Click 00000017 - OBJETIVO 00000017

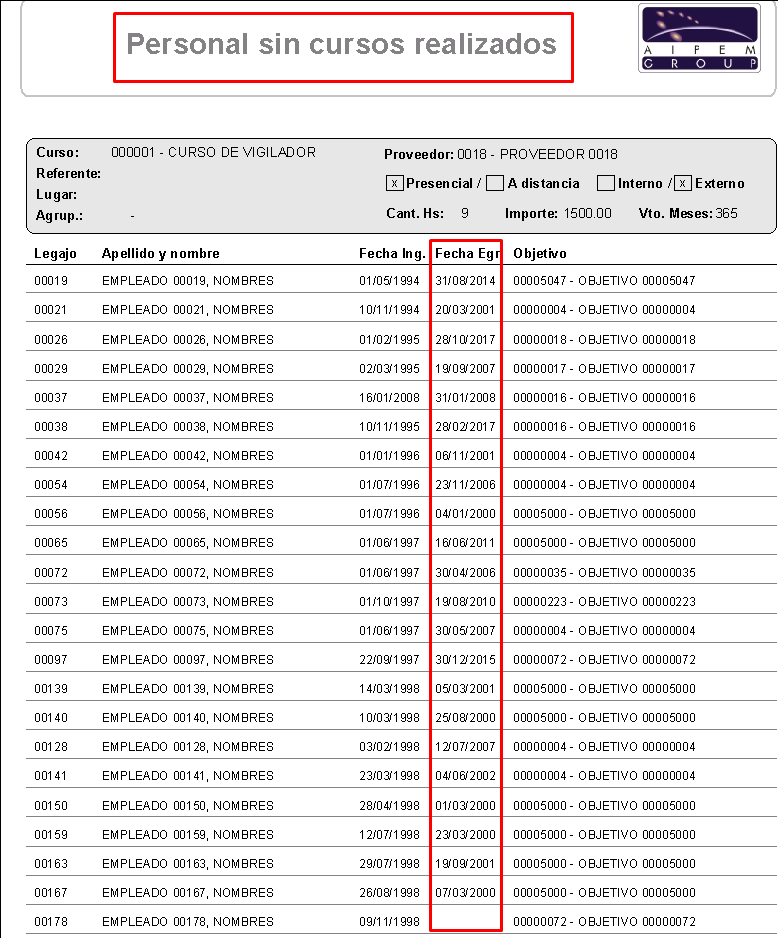tap(604, 368)
